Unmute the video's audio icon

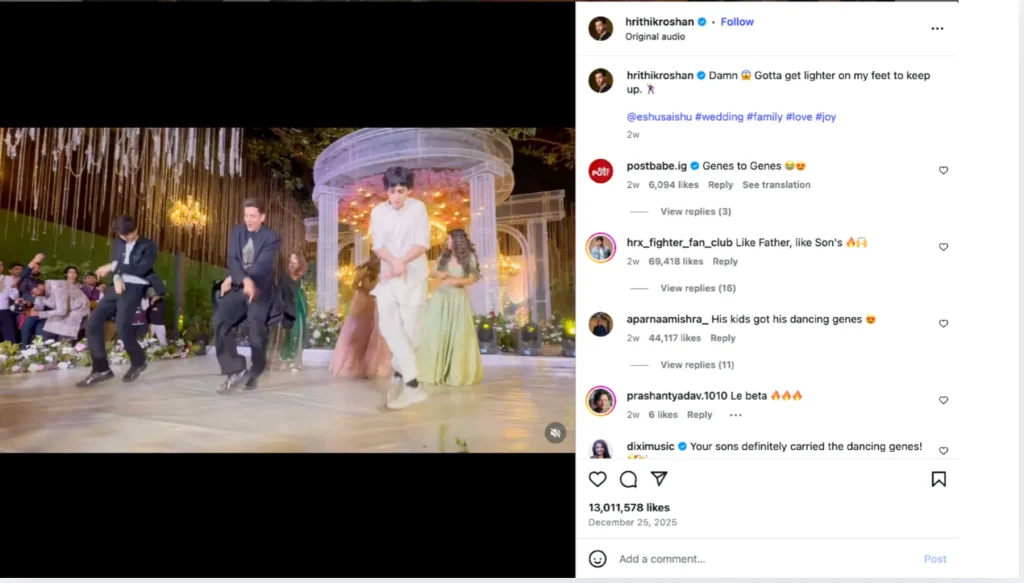point(554,432)
